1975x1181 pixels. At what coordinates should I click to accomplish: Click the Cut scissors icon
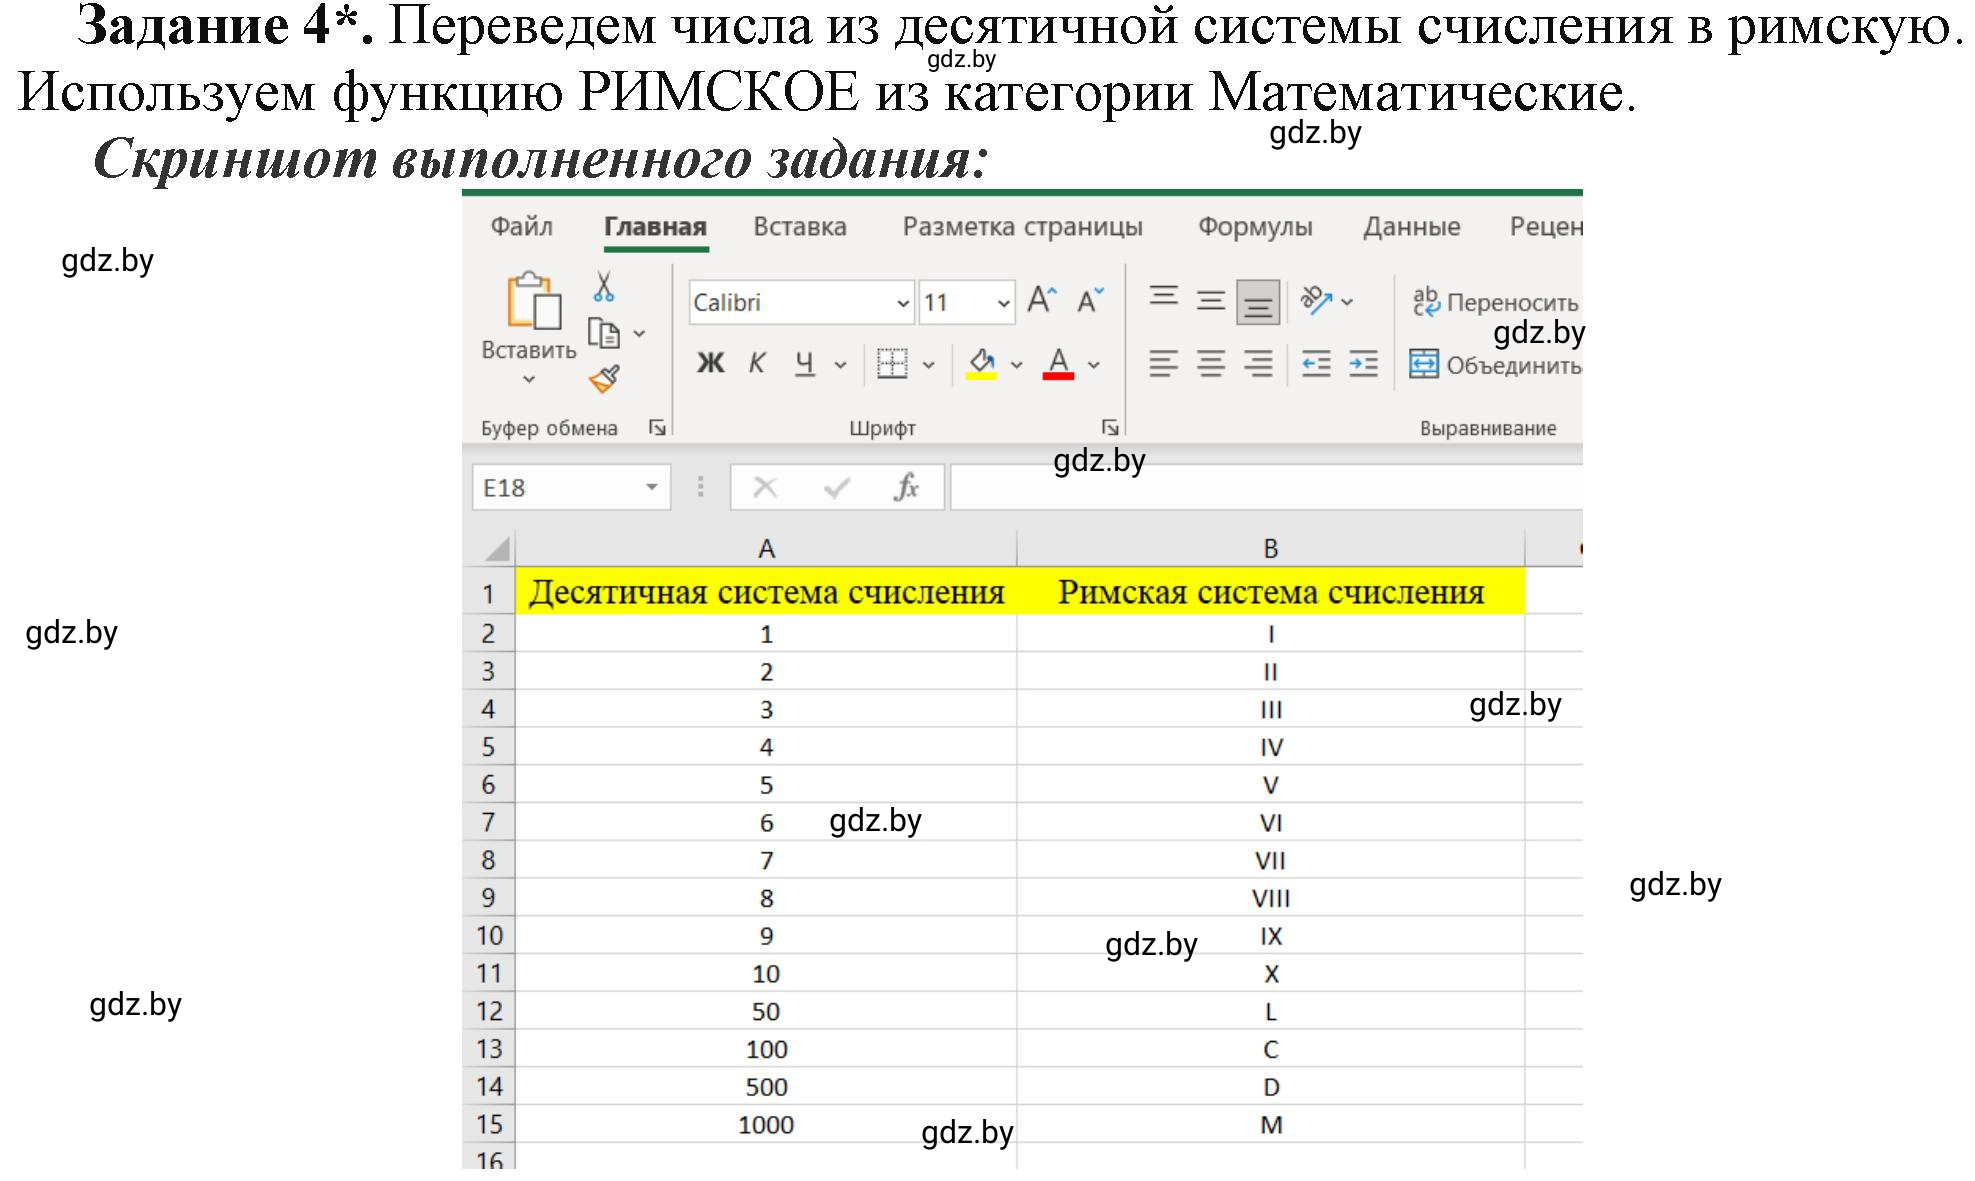(603, 286)
